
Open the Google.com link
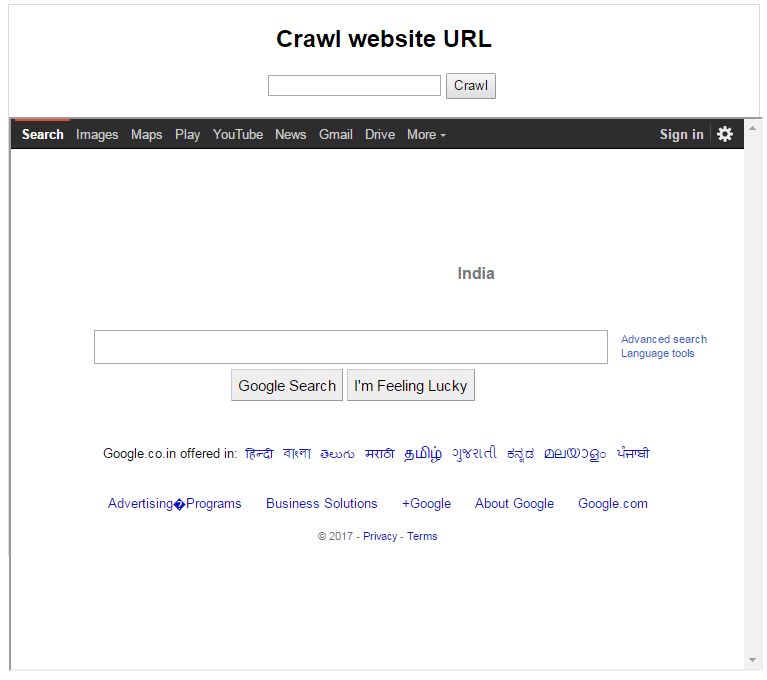click(612, 503)
